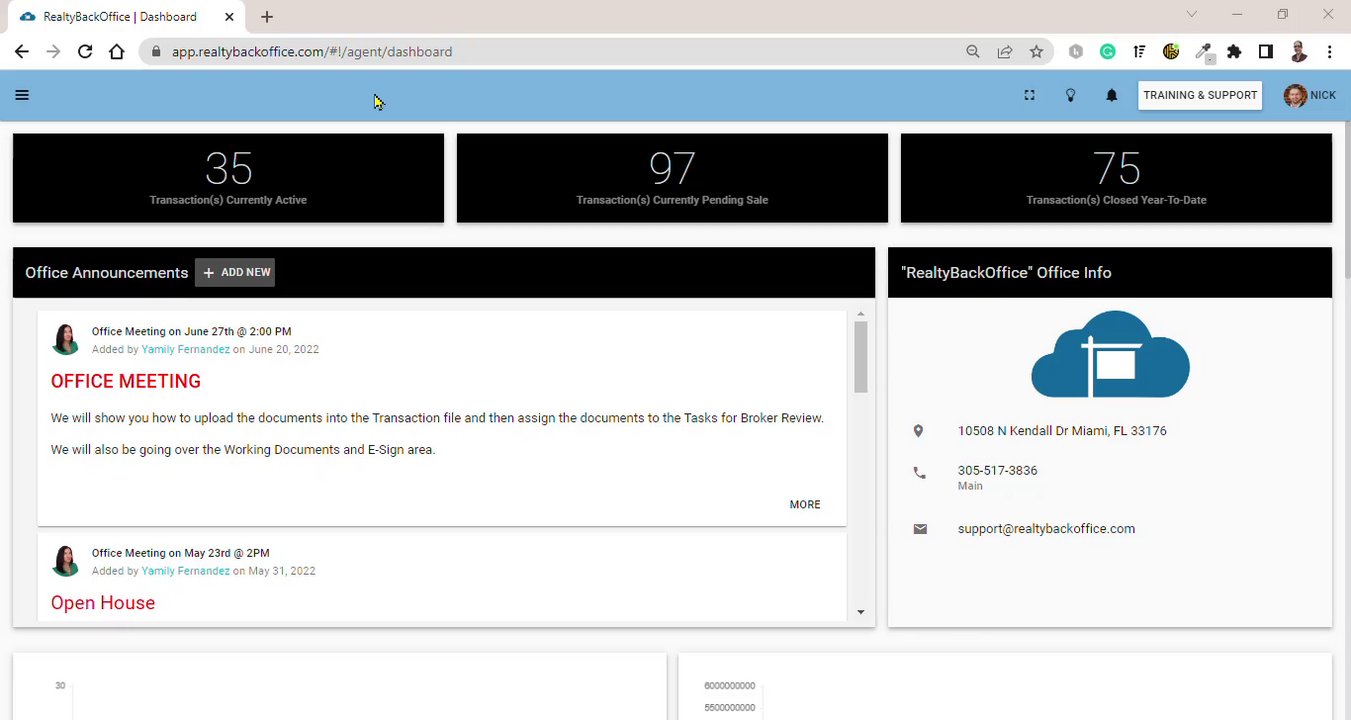Viewport: 1351px width, 720px height.
Task: Go back in browser history
Action: click(x=22, y=51)
